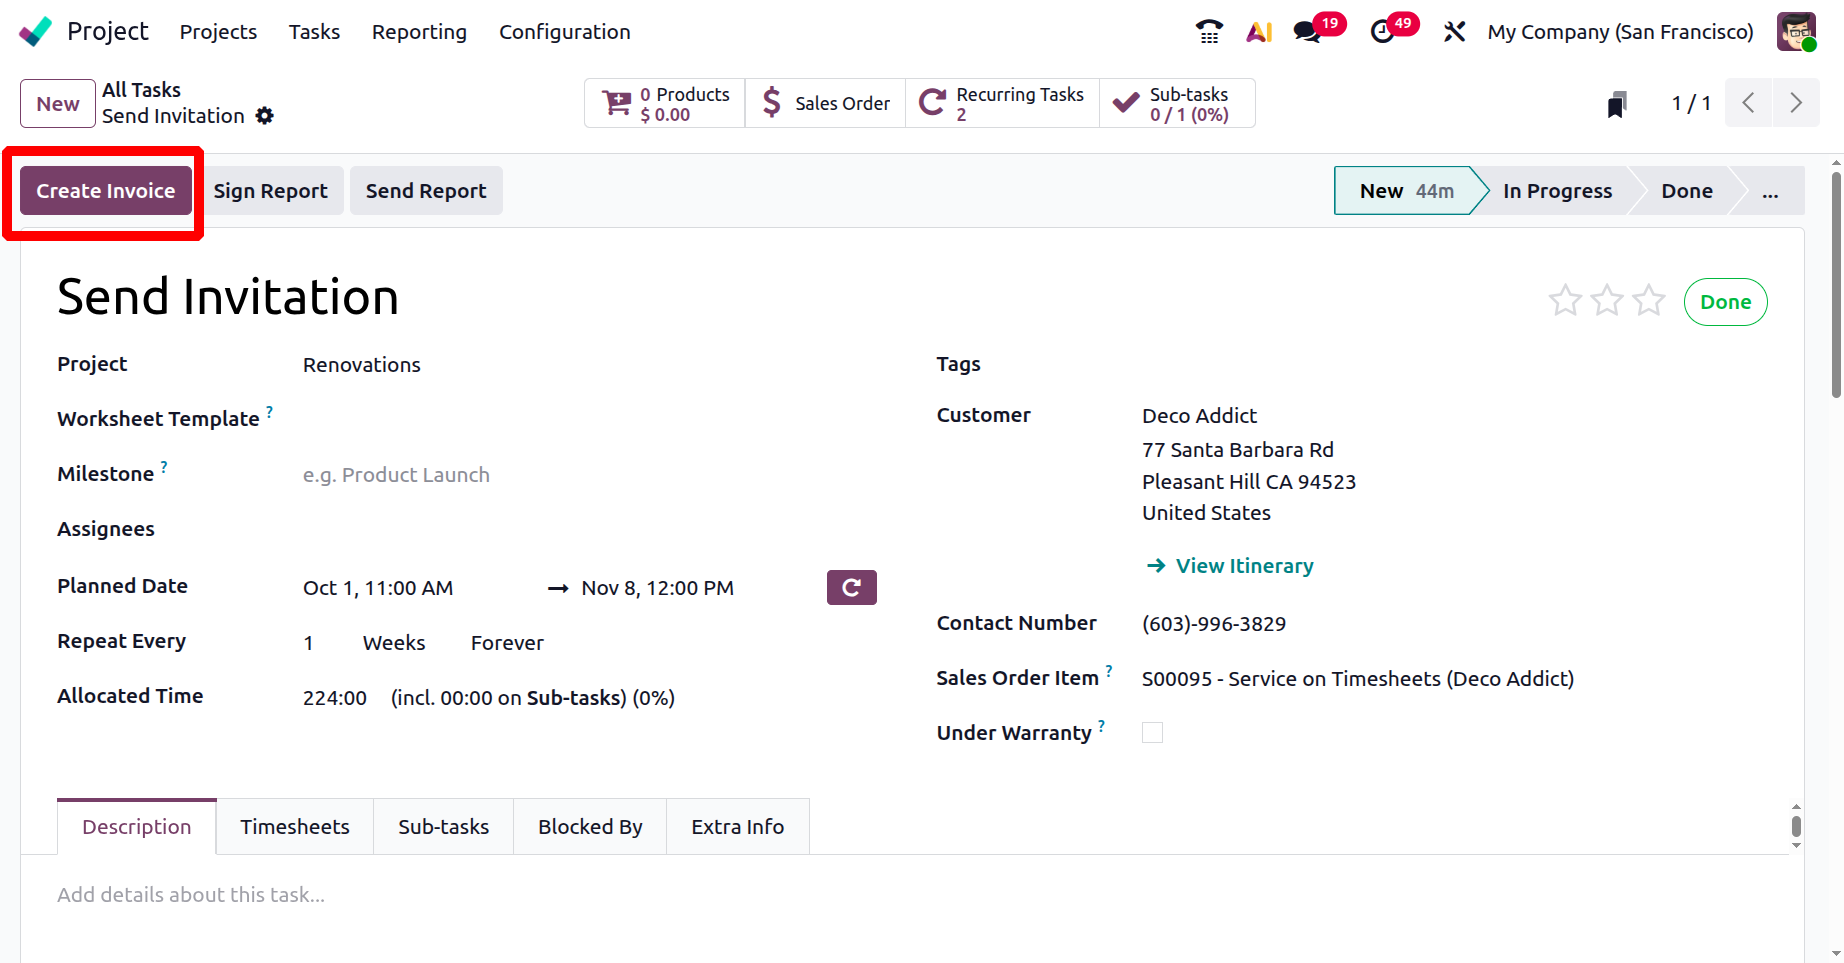Viewport: 1844px width, 963px height.
Task: Click the task settings gear icon
Action: [264, 116]
